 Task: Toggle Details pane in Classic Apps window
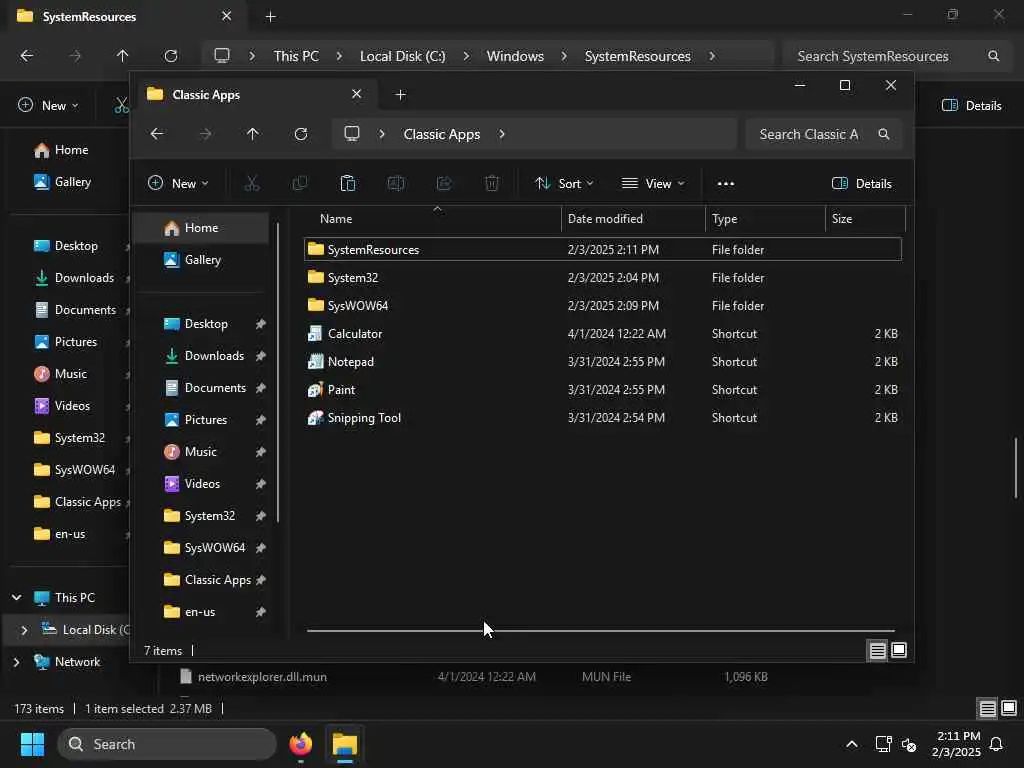pyautogui.click(x=861, y=184)
